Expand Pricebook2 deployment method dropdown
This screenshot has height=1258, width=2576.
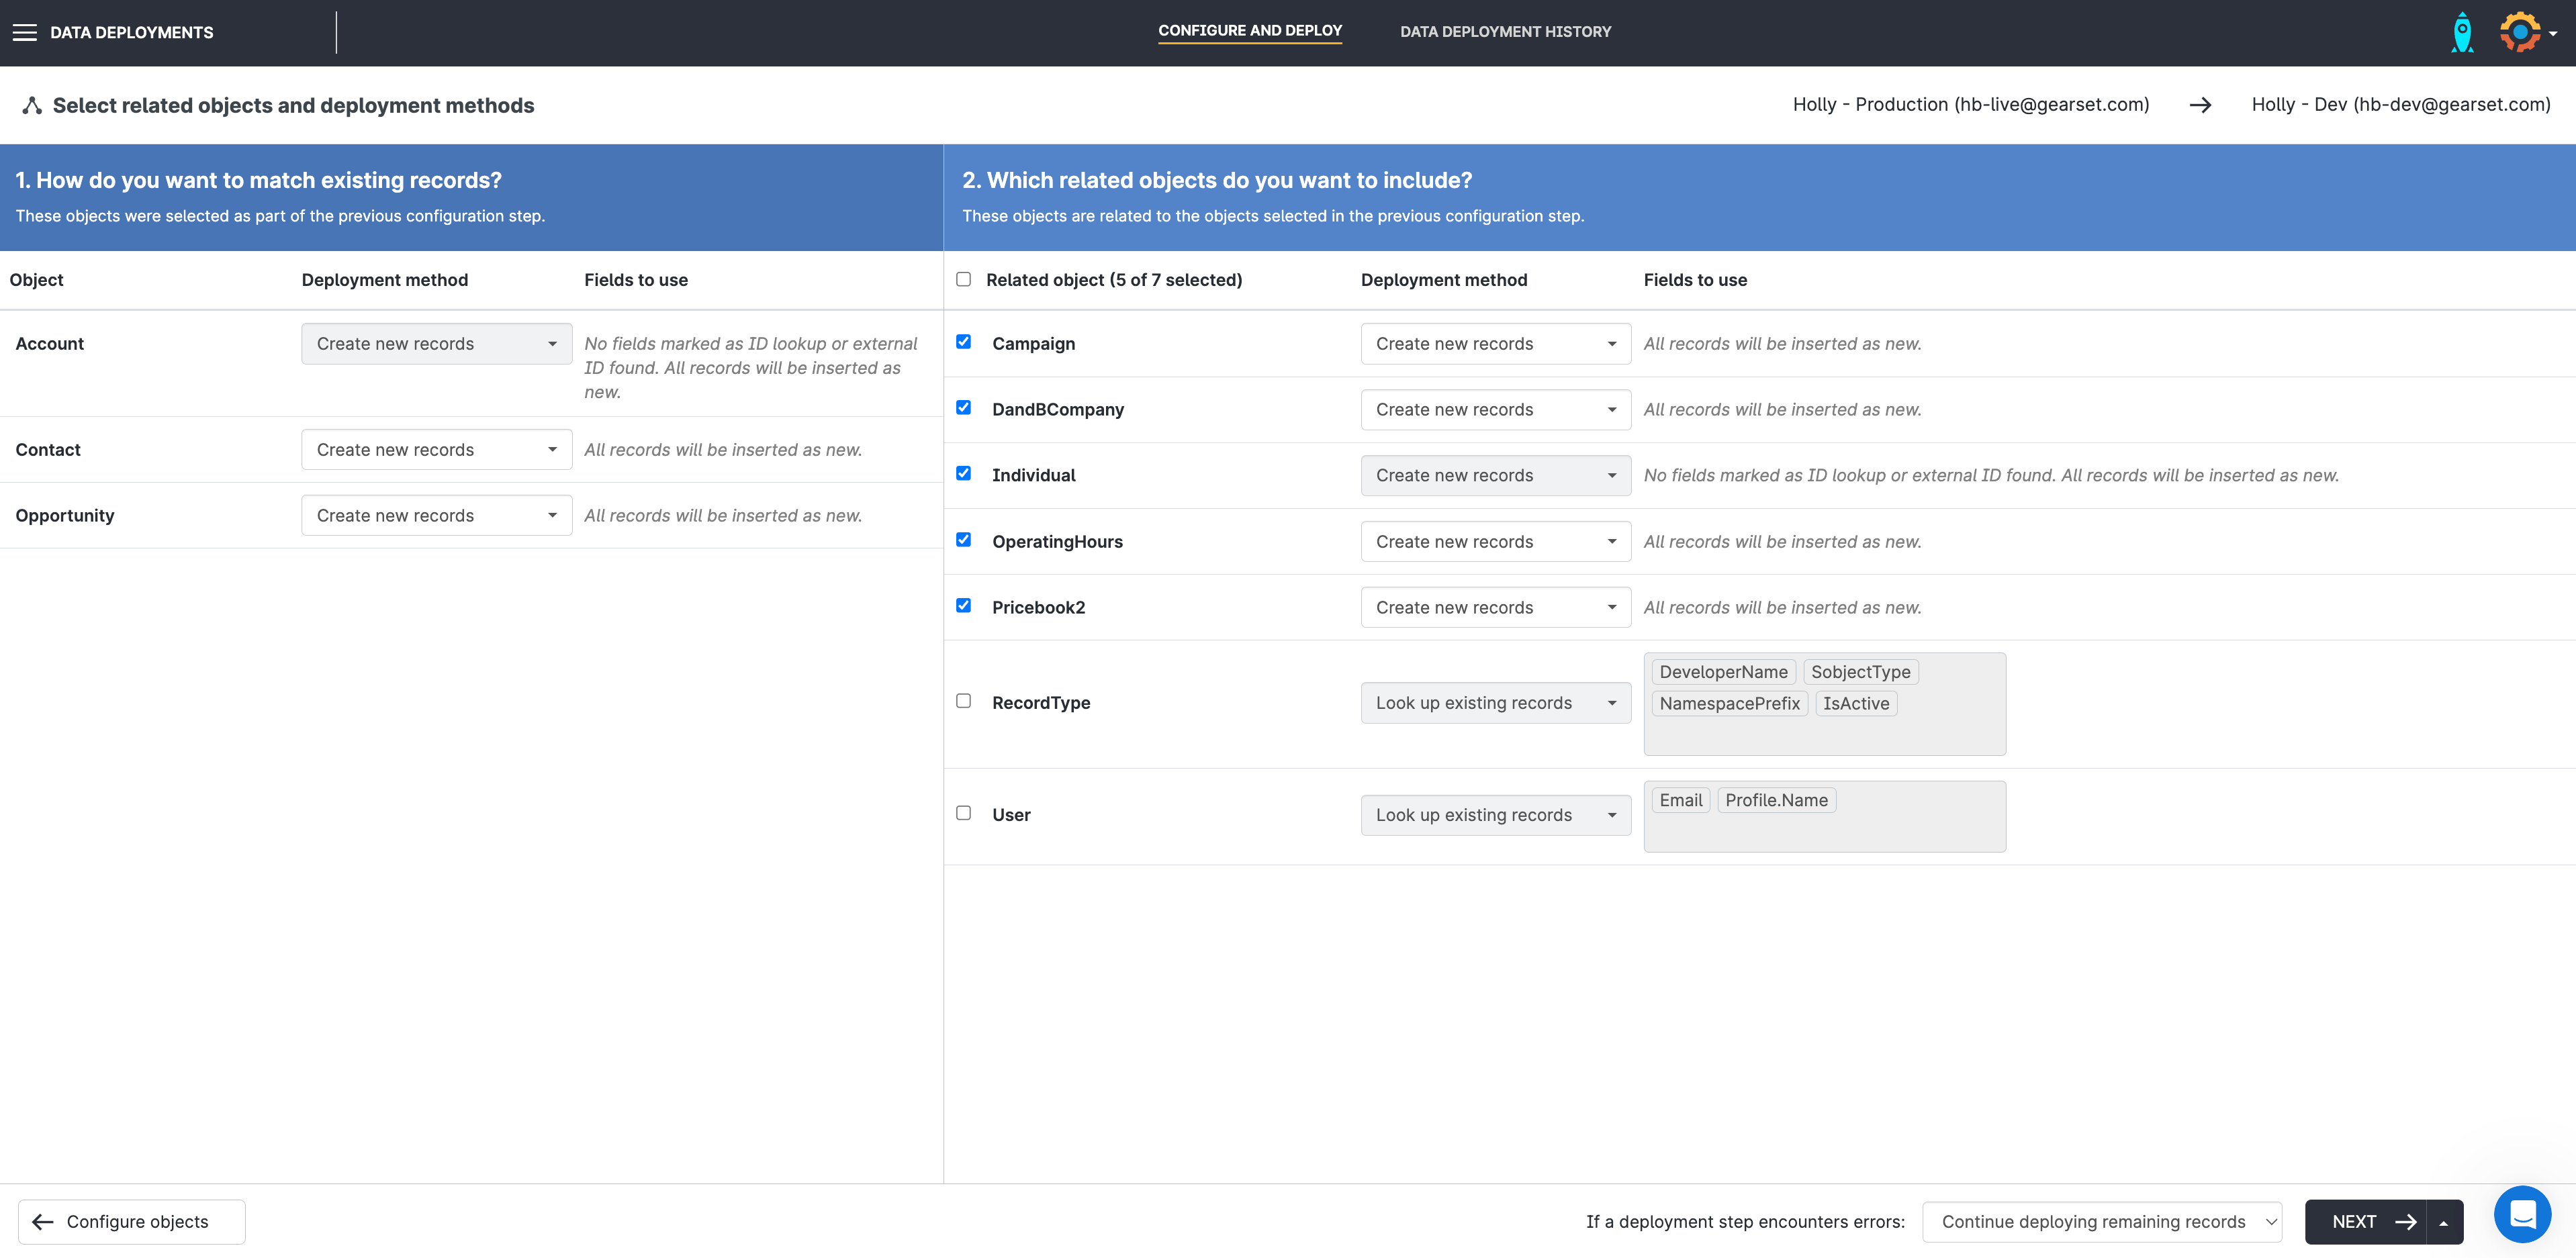1495,607
